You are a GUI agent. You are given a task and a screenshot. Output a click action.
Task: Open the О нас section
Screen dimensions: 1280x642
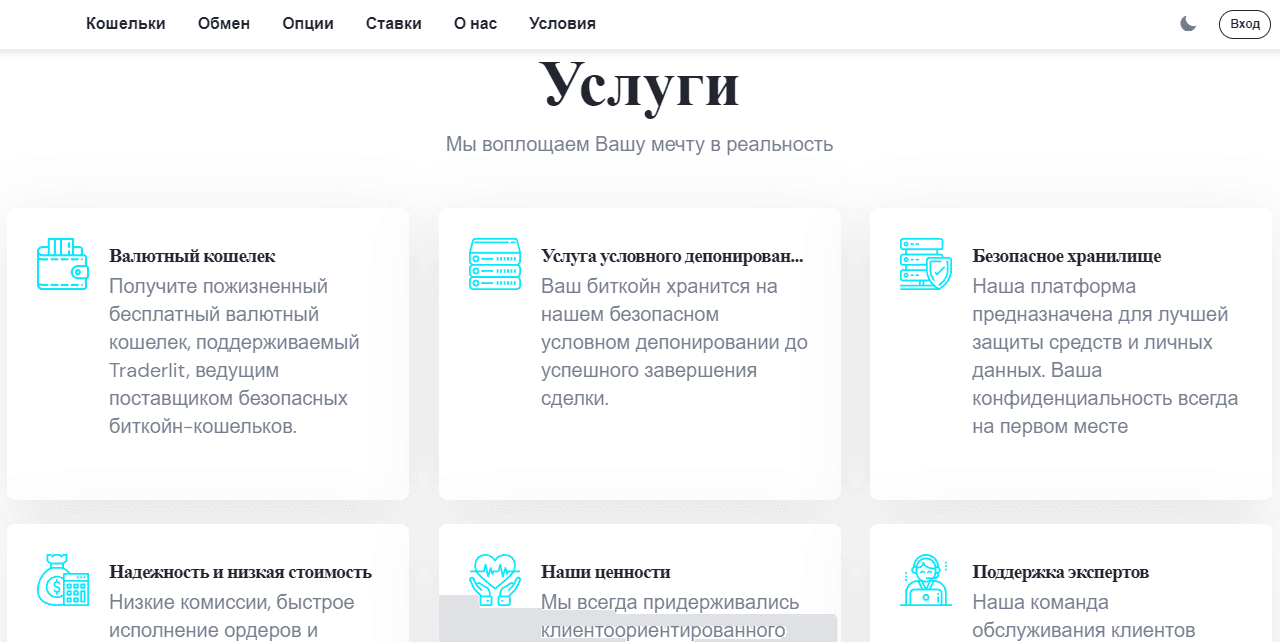pyautogui.click(x=474, y=23)
